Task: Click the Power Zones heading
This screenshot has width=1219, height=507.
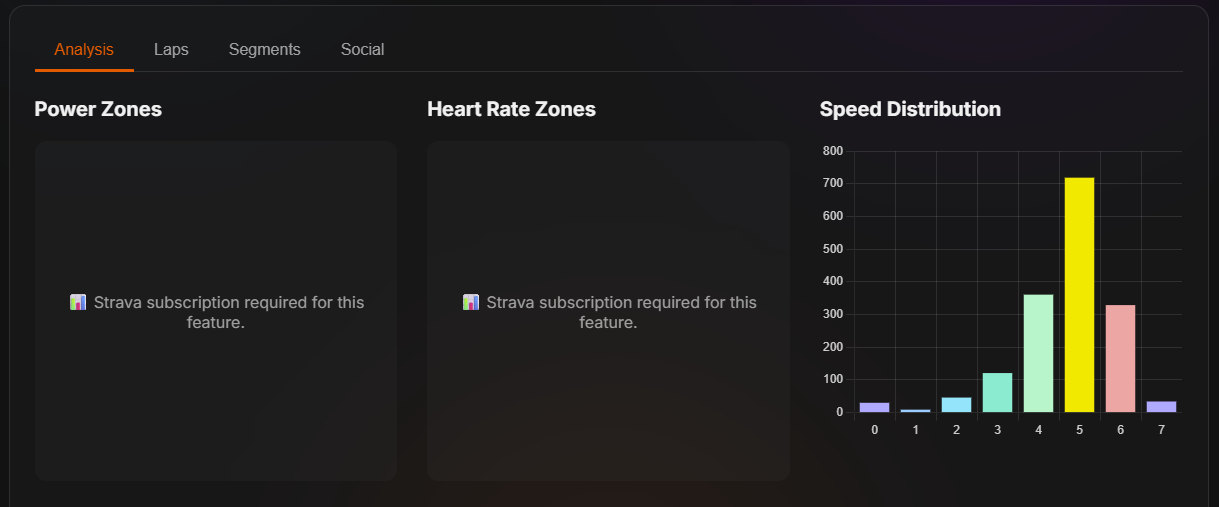Action: pyautogui.click(x=98, y=109)
